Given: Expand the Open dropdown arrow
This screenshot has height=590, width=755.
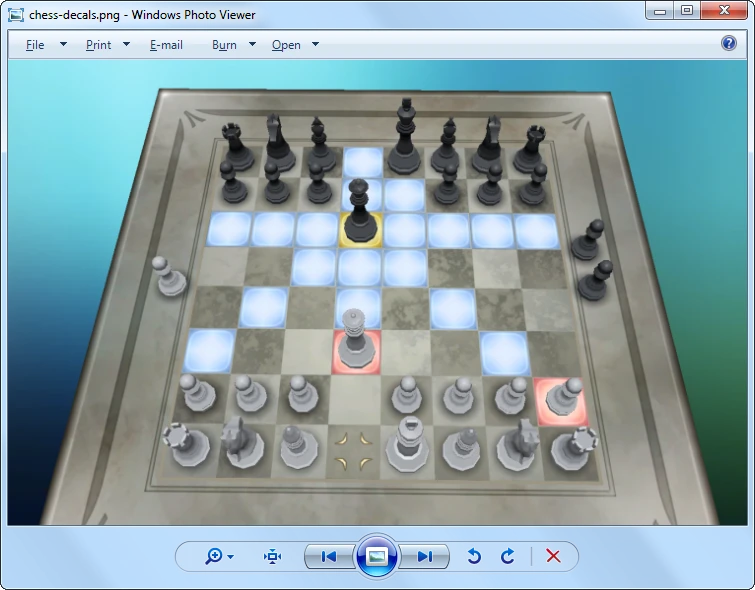Looking at the screenshot, I should point(315,45).
